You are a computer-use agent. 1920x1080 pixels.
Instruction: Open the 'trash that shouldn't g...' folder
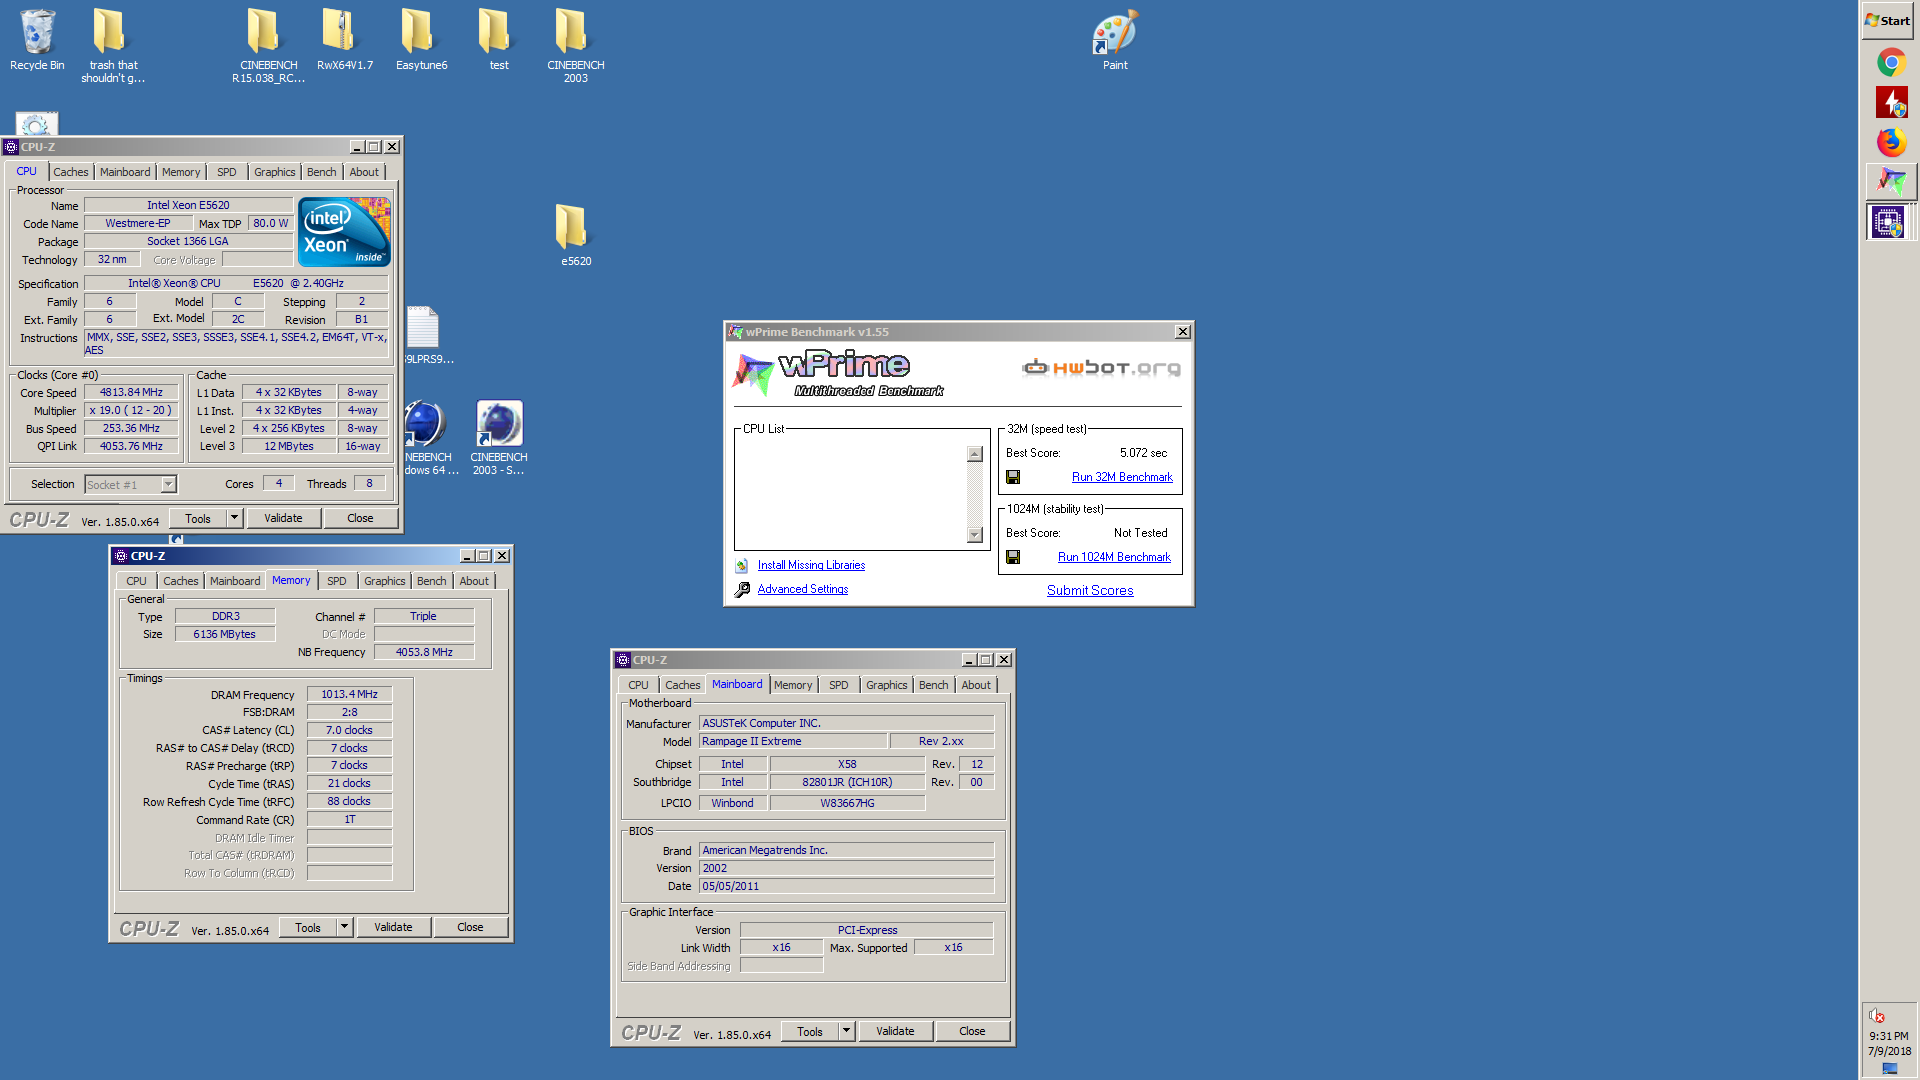click(113, 45)
